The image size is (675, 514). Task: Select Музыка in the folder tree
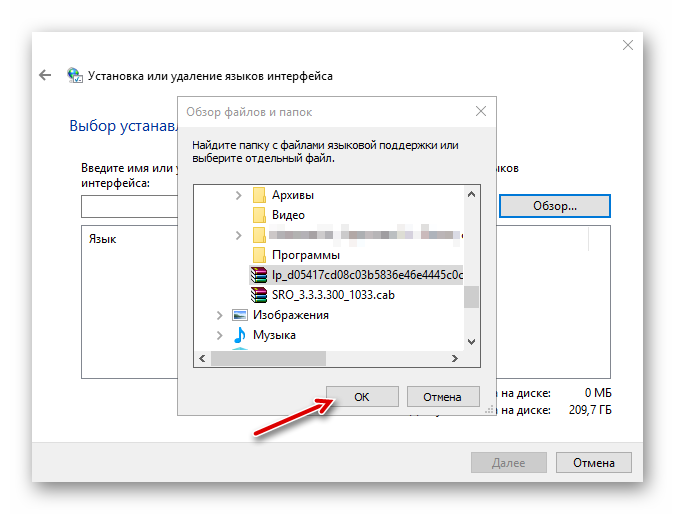(x=274, y=335)
